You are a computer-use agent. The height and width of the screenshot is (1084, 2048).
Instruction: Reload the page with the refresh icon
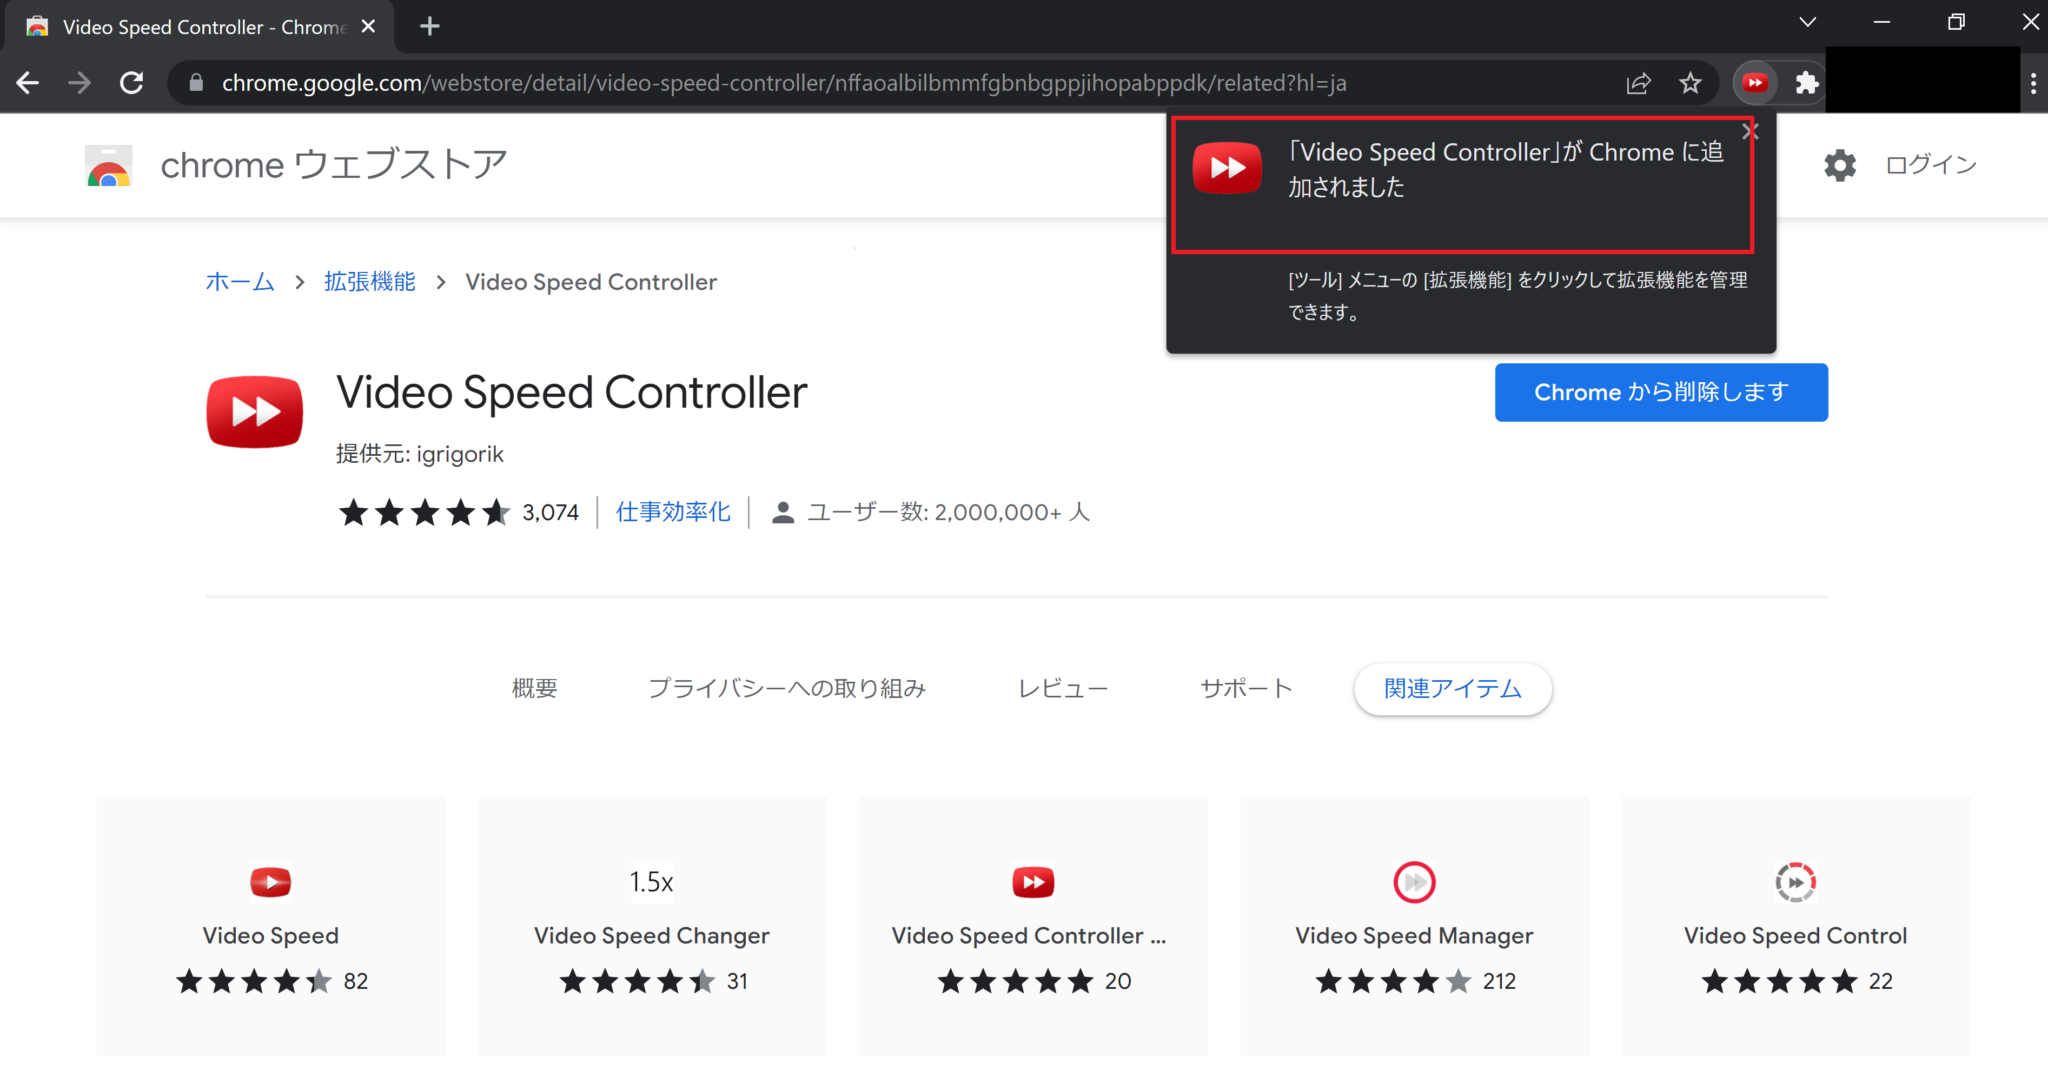coord(131,83)
